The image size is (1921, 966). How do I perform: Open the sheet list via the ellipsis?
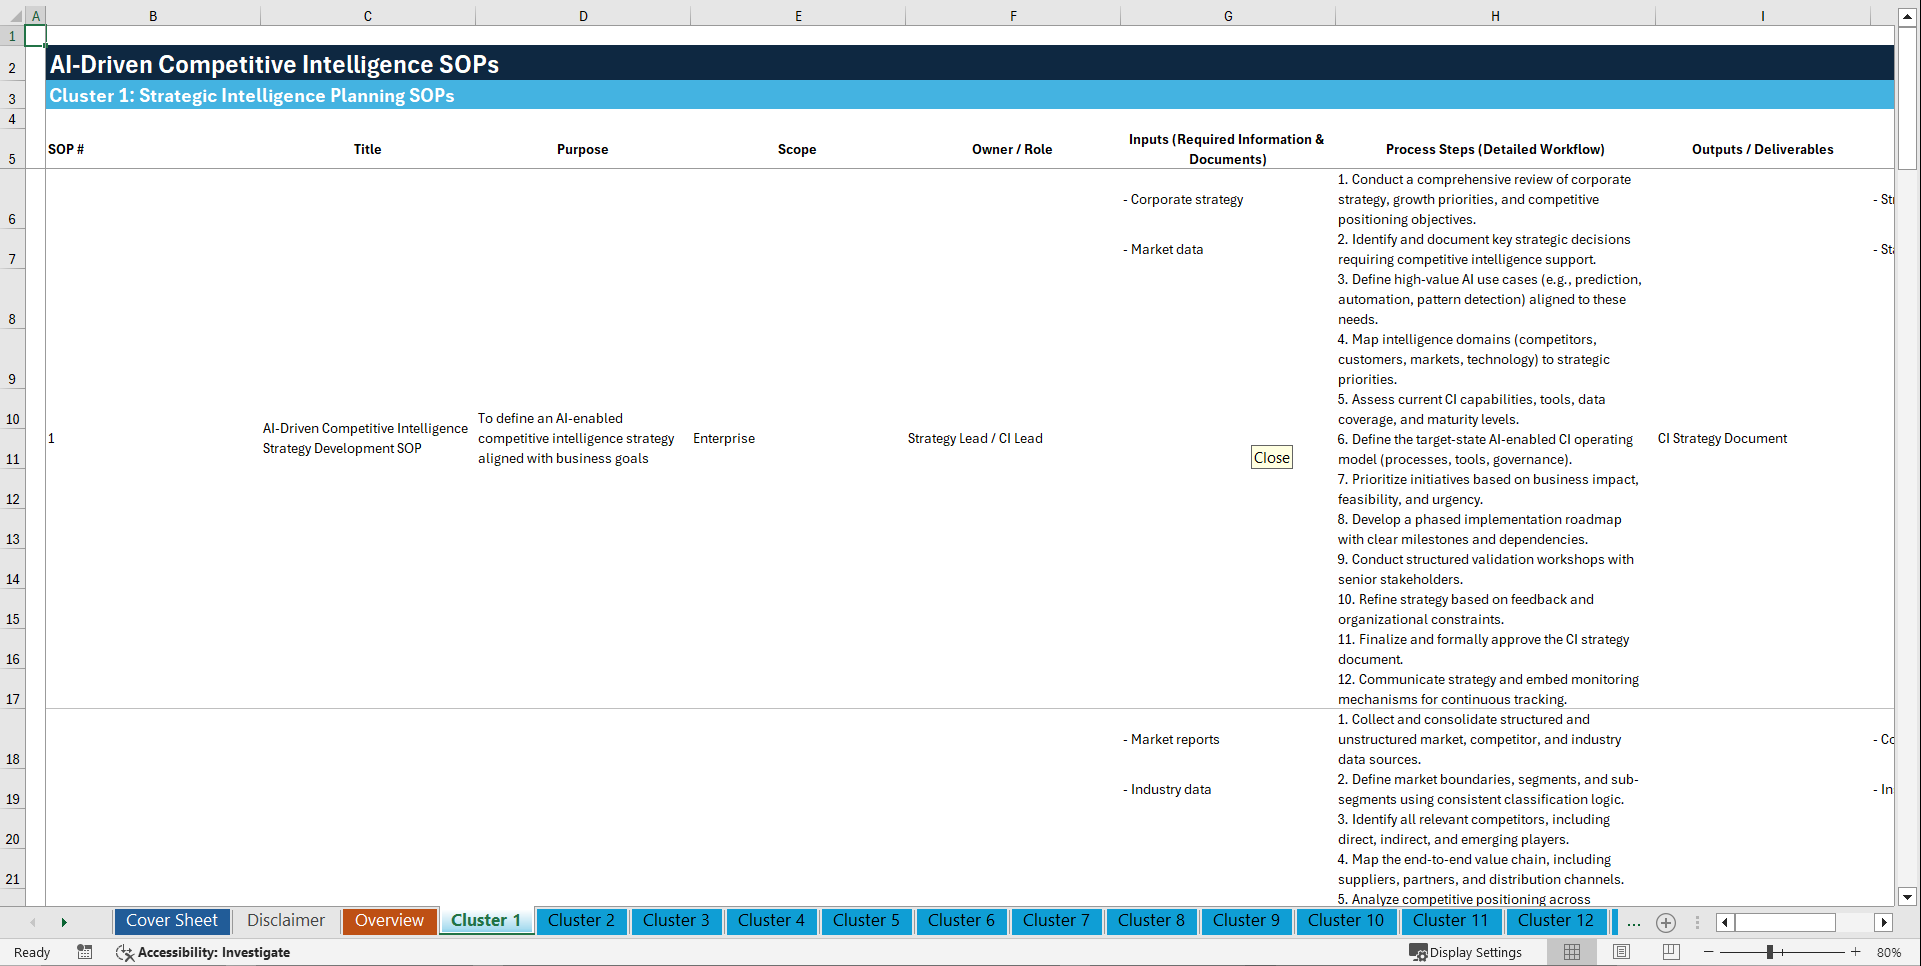click(1634, 922)
